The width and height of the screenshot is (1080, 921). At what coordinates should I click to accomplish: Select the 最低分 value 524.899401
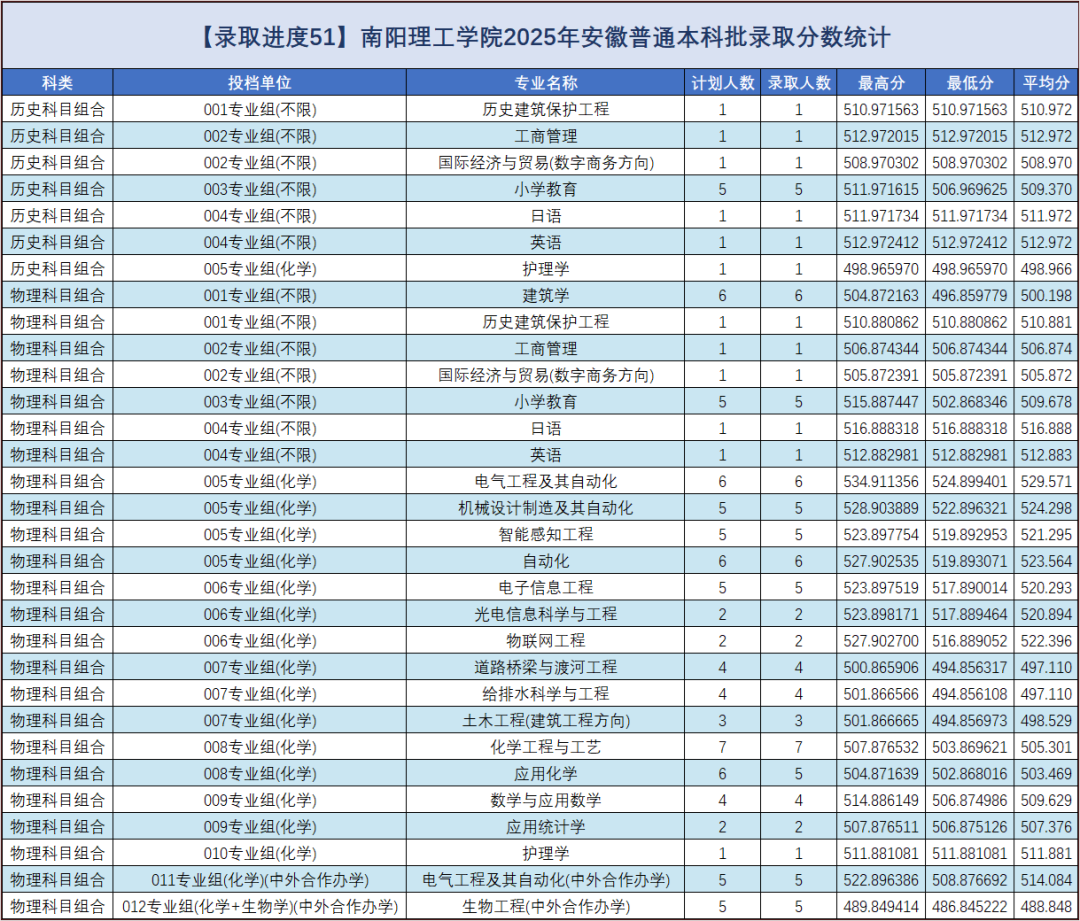click(x=970, y=482)
